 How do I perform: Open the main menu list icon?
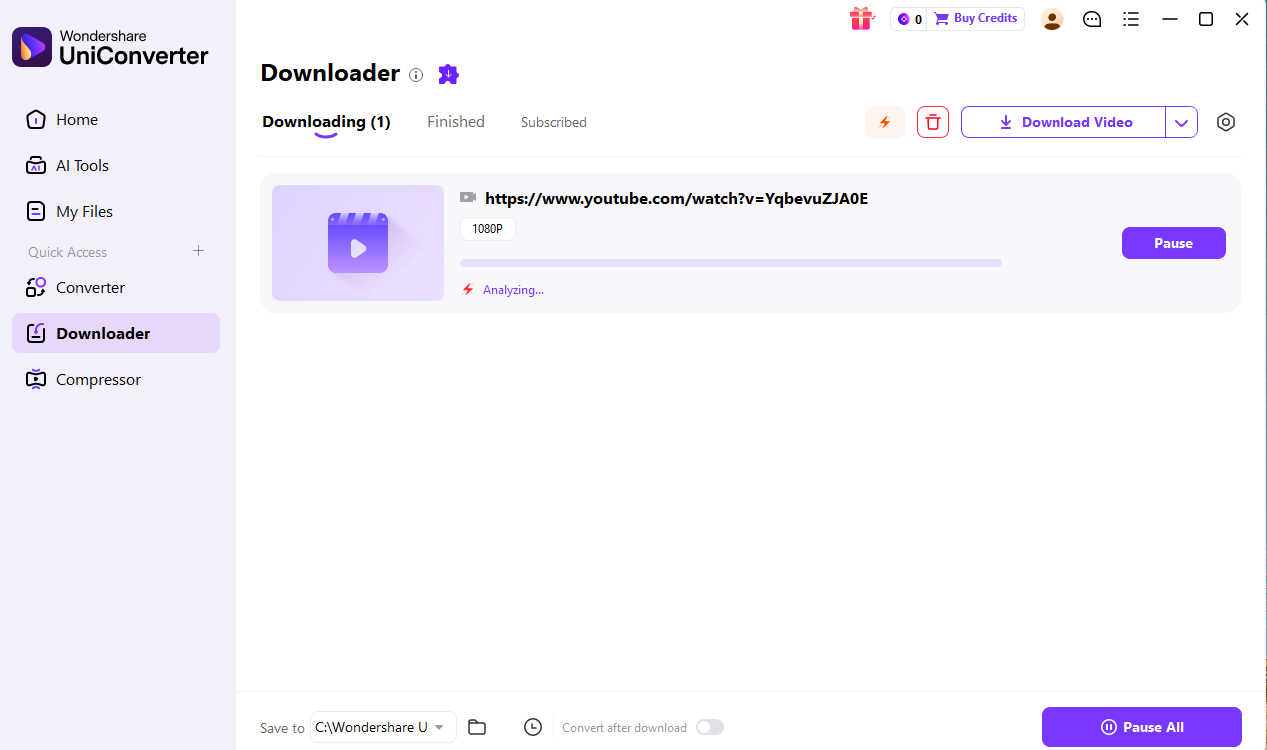[1131, 19]
